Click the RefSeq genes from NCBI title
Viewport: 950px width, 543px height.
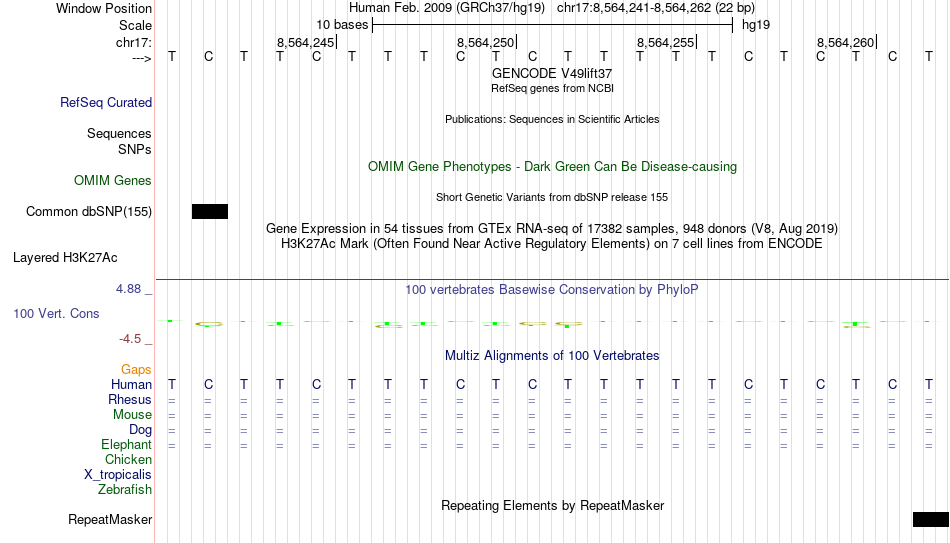coord(553,88)
